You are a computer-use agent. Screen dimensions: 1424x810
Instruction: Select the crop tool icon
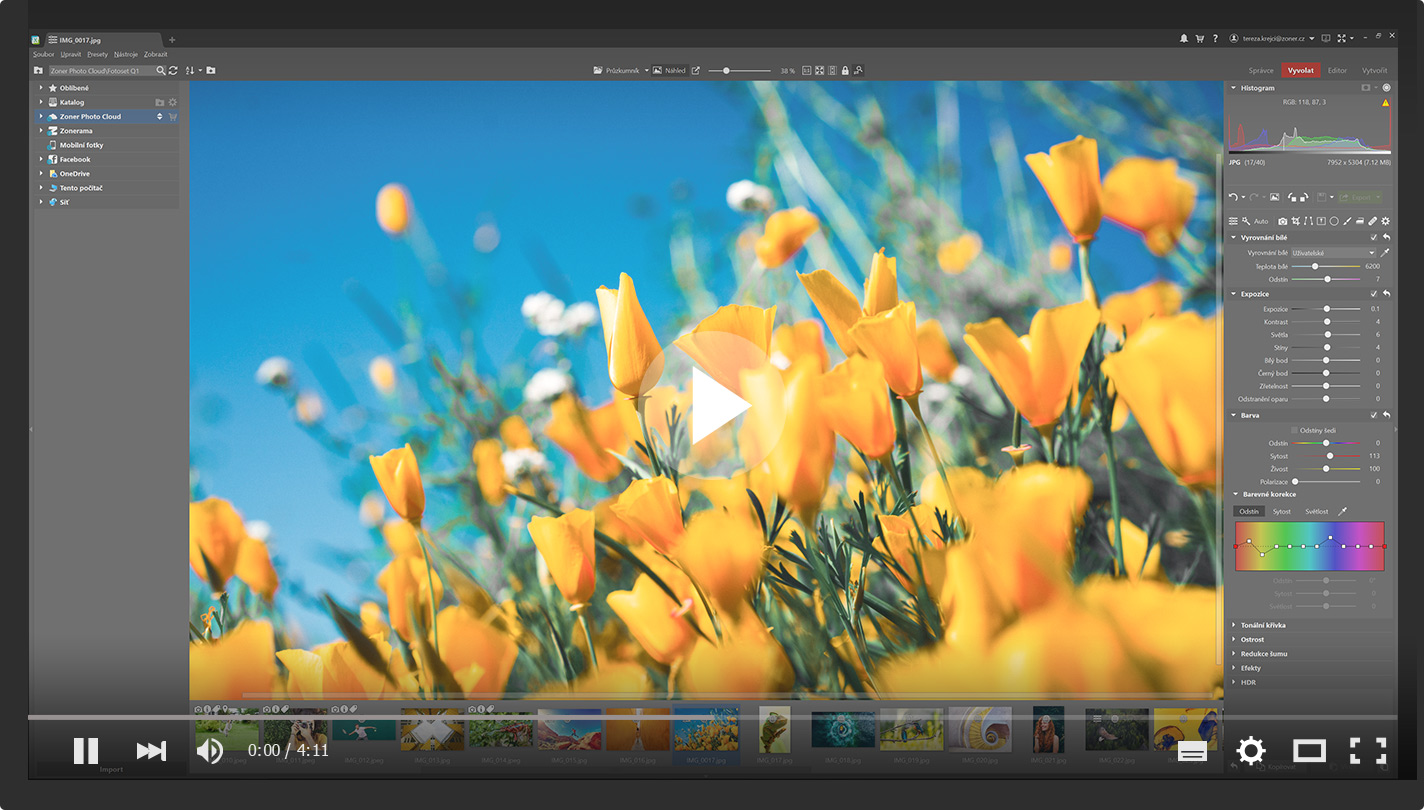pos(1295,221)
